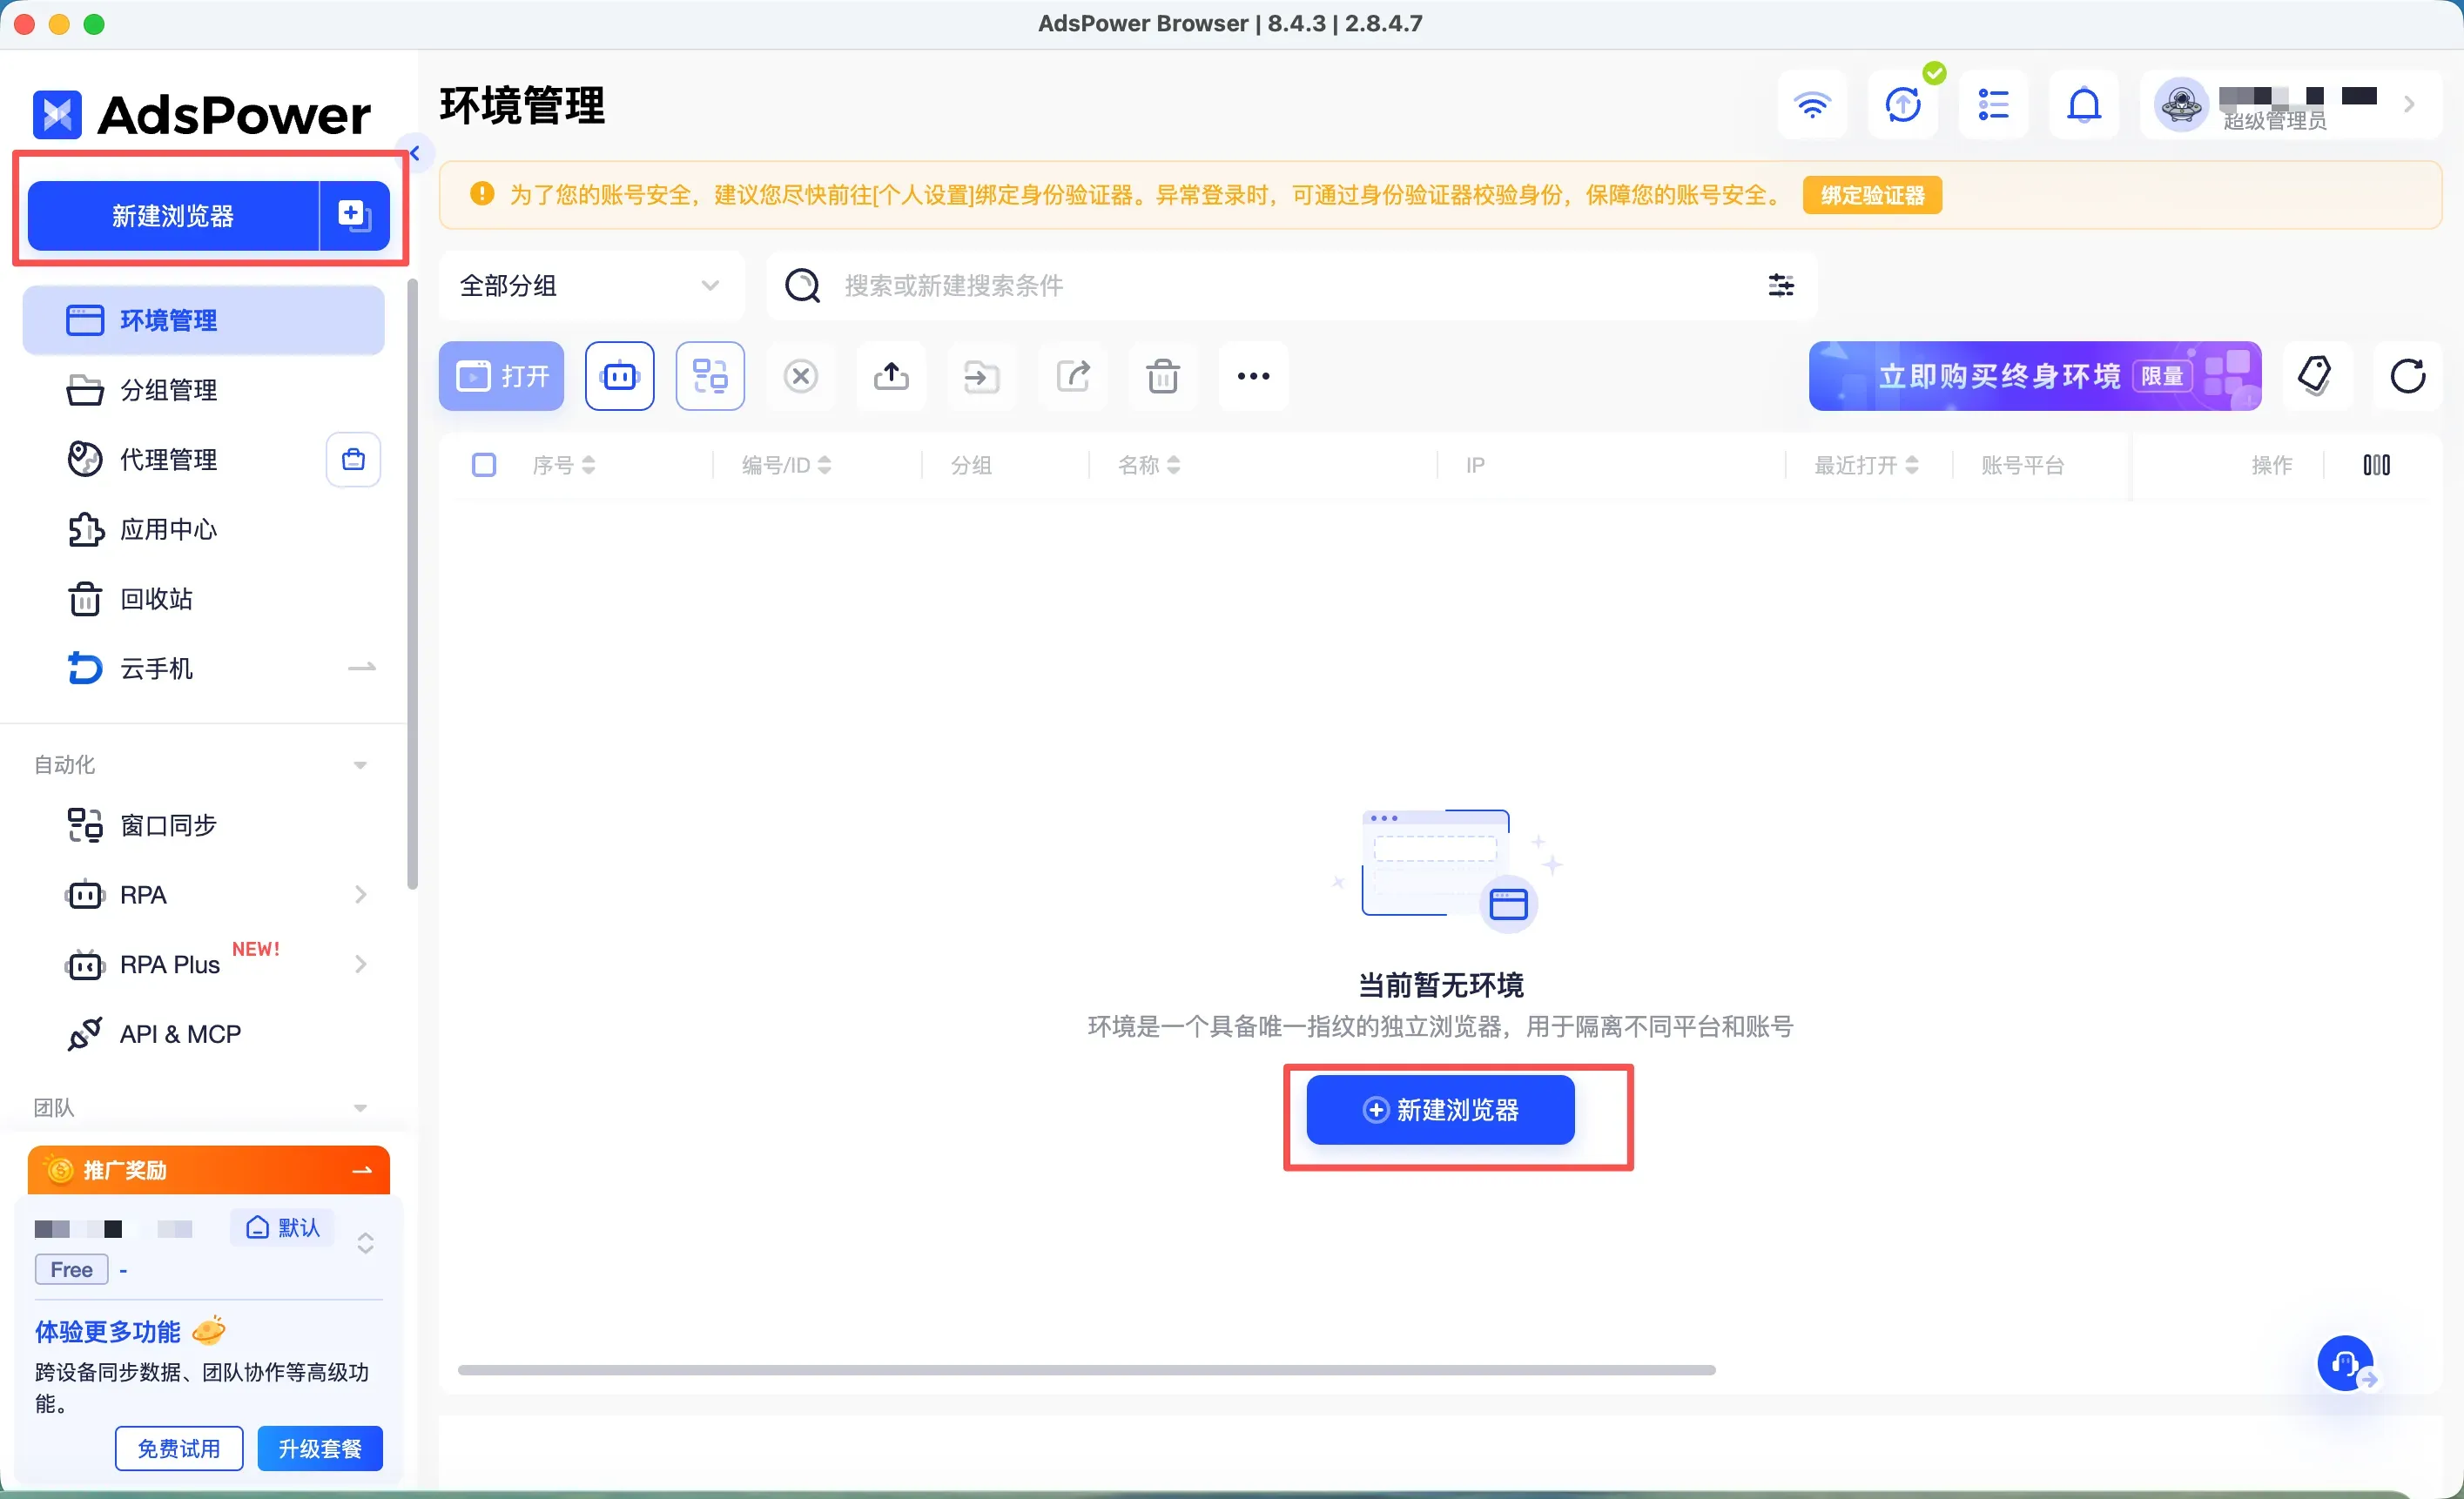Click the share environment toolbar icon

click(1073, 376)
